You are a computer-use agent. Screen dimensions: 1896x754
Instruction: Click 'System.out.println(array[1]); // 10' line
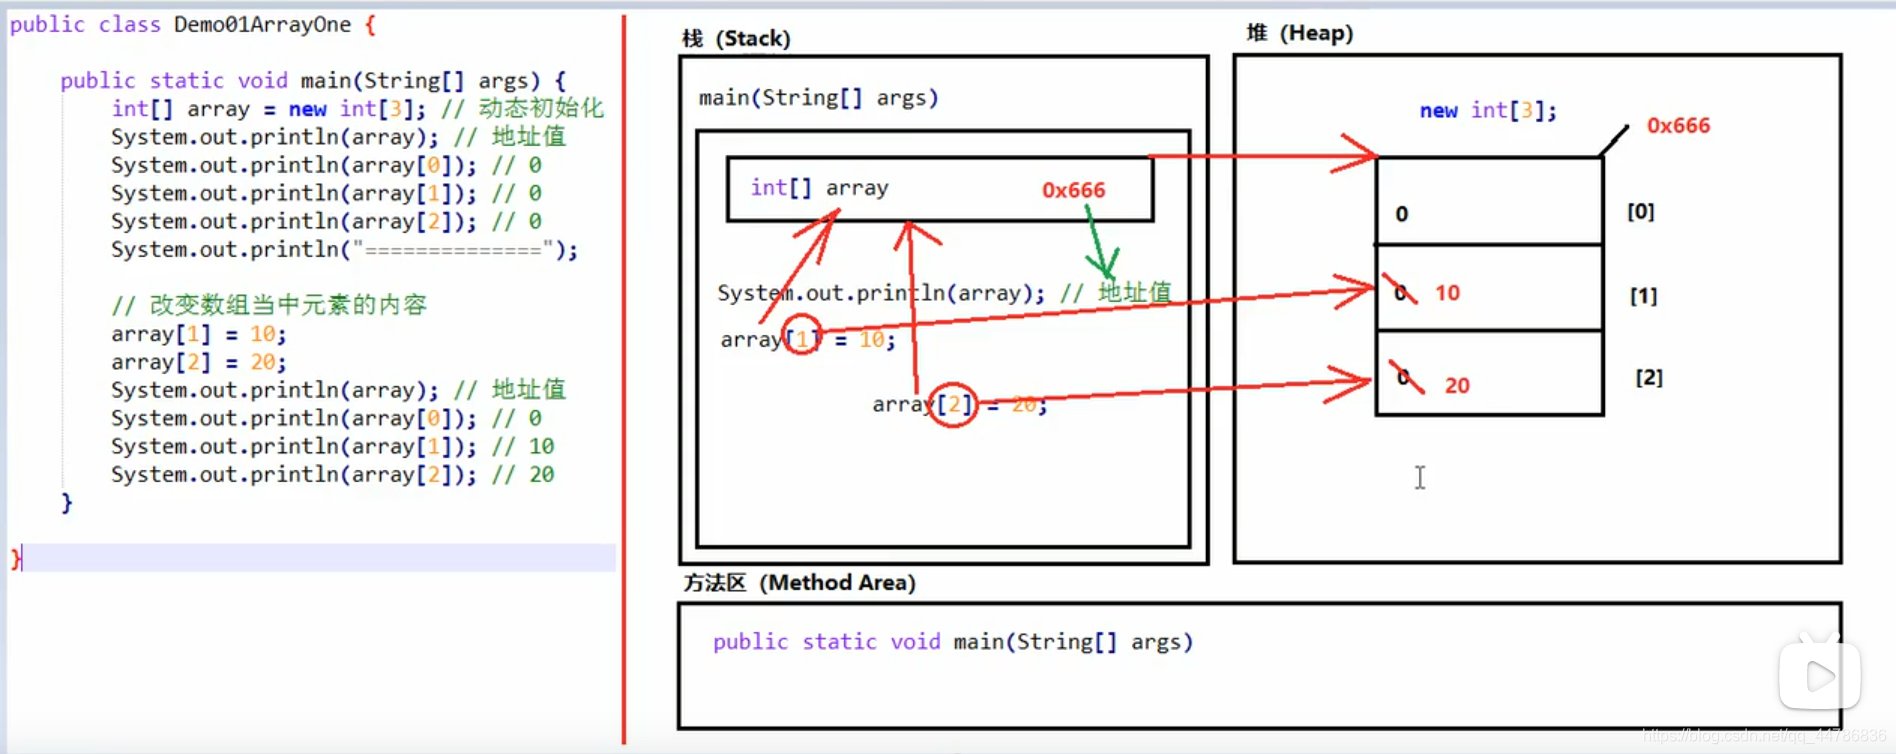[332, 446]
